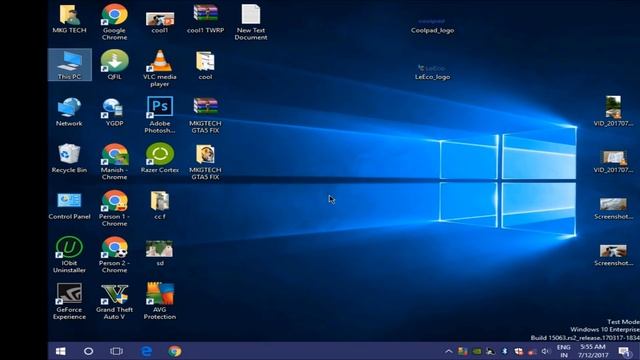Show hidden system tray icons
The height and width of the screenshot is (360, 640).
(448, 351)
